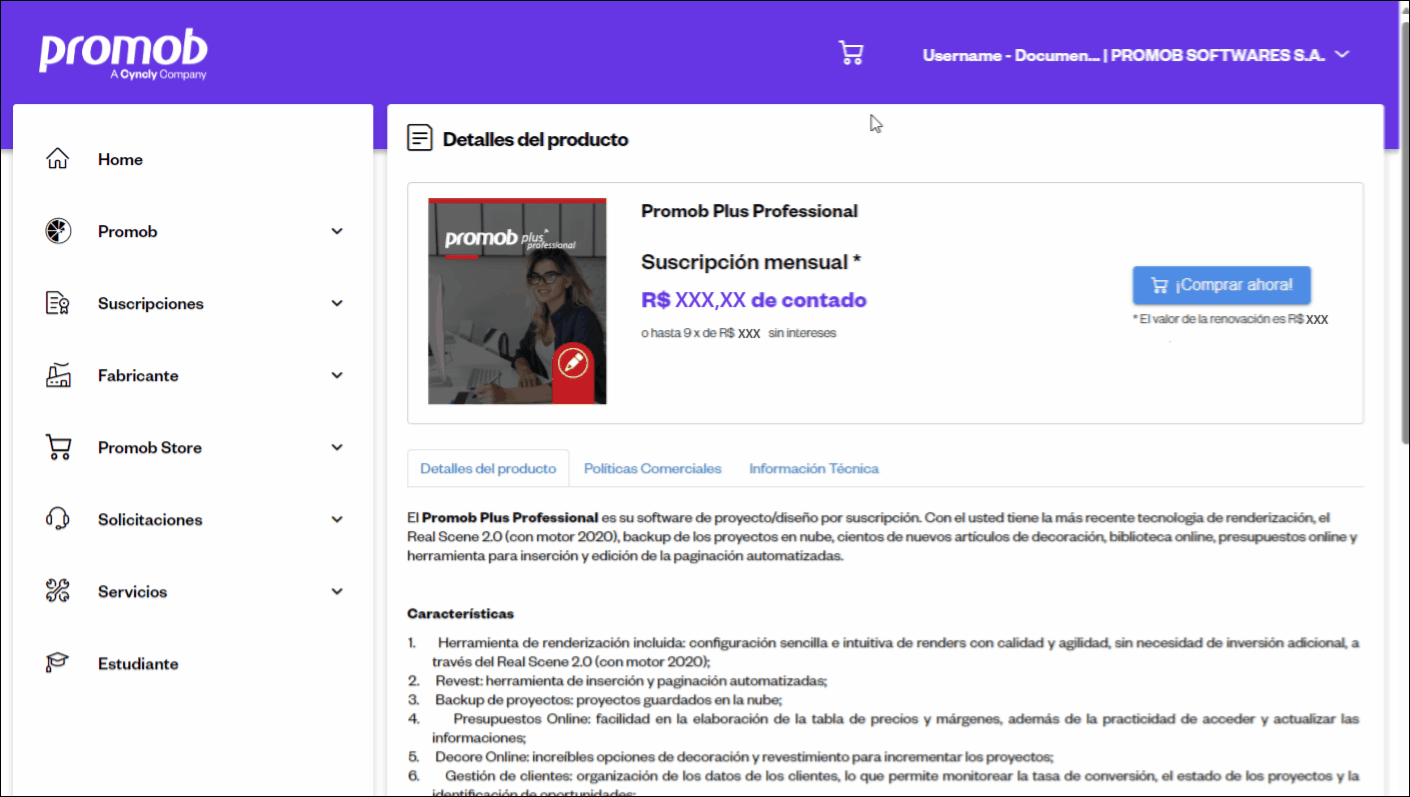Click the Detalles del producto document icon
Viewport: 1410px width, 797px height.
pos(420,138)
